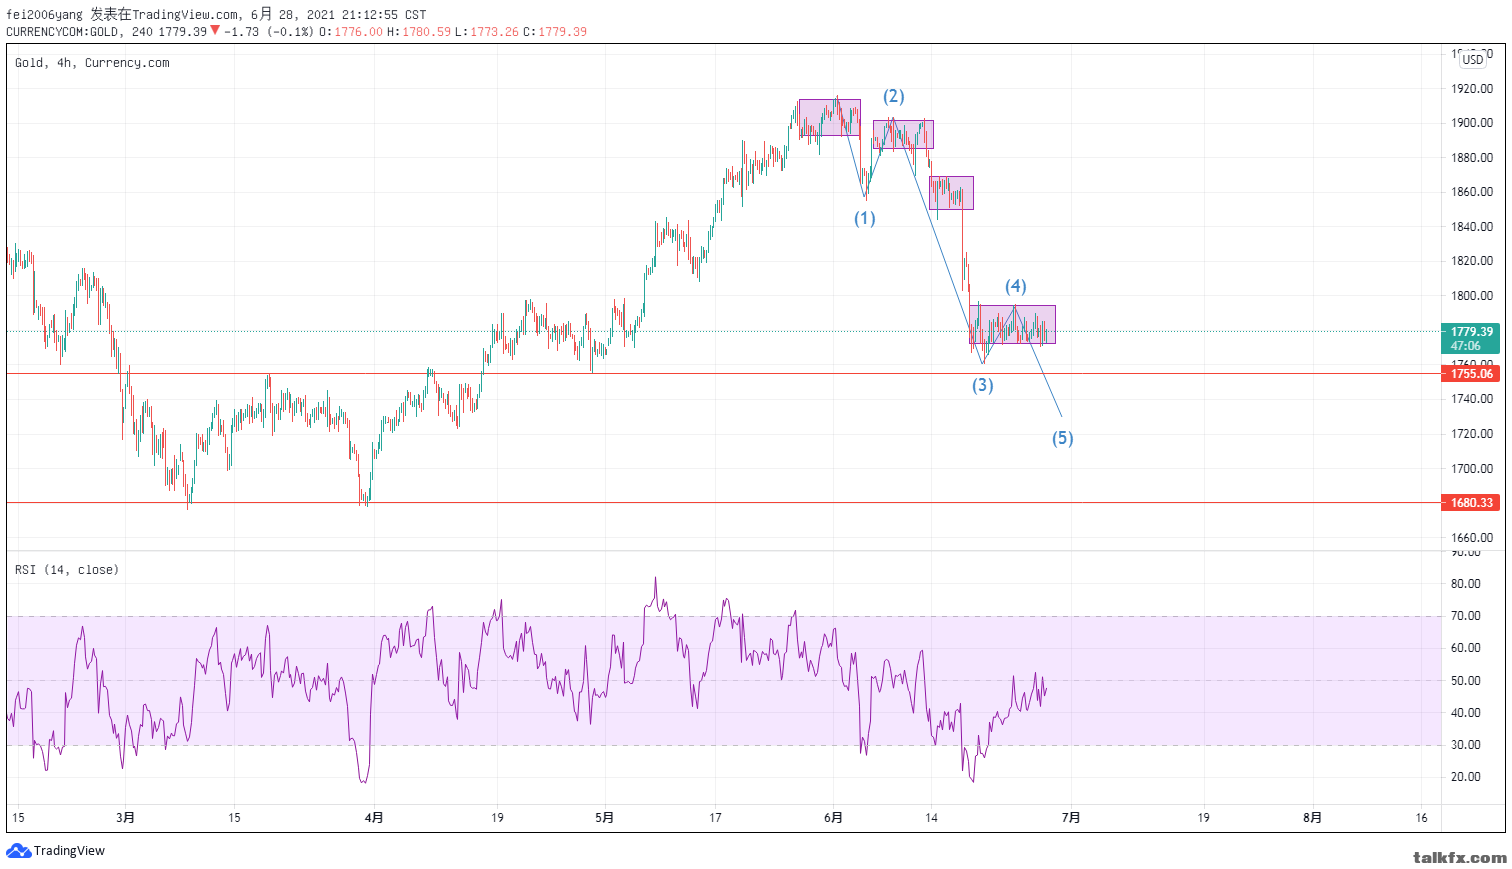
Task: Click the open price value 1776.00
Action: [x=359, y=32]
